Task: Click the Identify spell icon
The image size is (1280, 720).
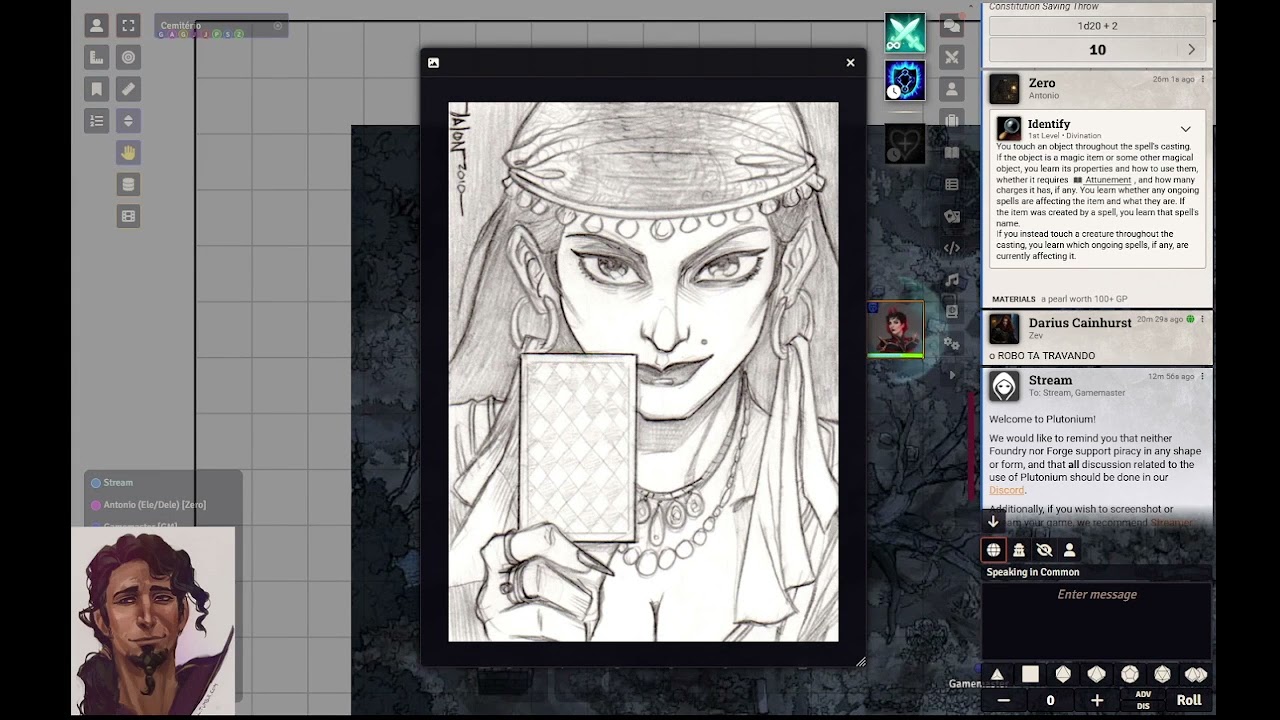Action: coord(1008,128)
